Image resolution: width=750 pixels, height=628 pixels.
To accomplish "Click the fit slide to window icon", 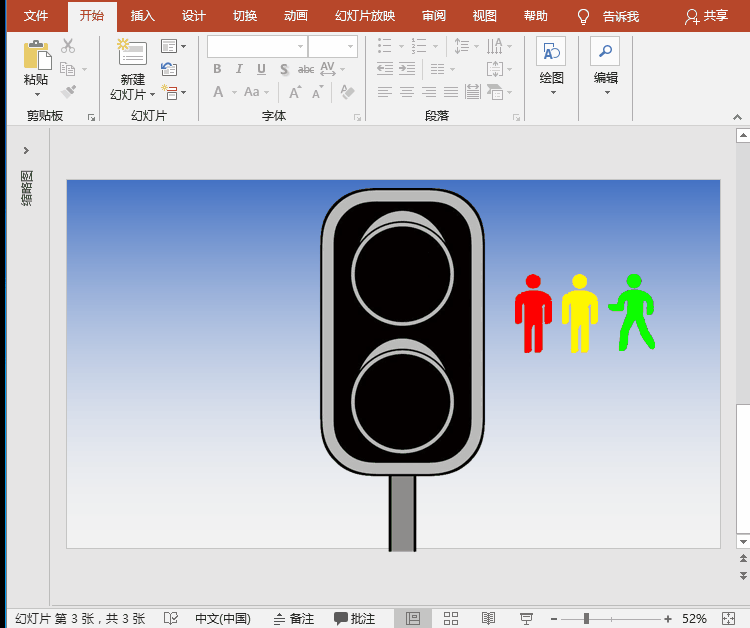I will 728,618.
